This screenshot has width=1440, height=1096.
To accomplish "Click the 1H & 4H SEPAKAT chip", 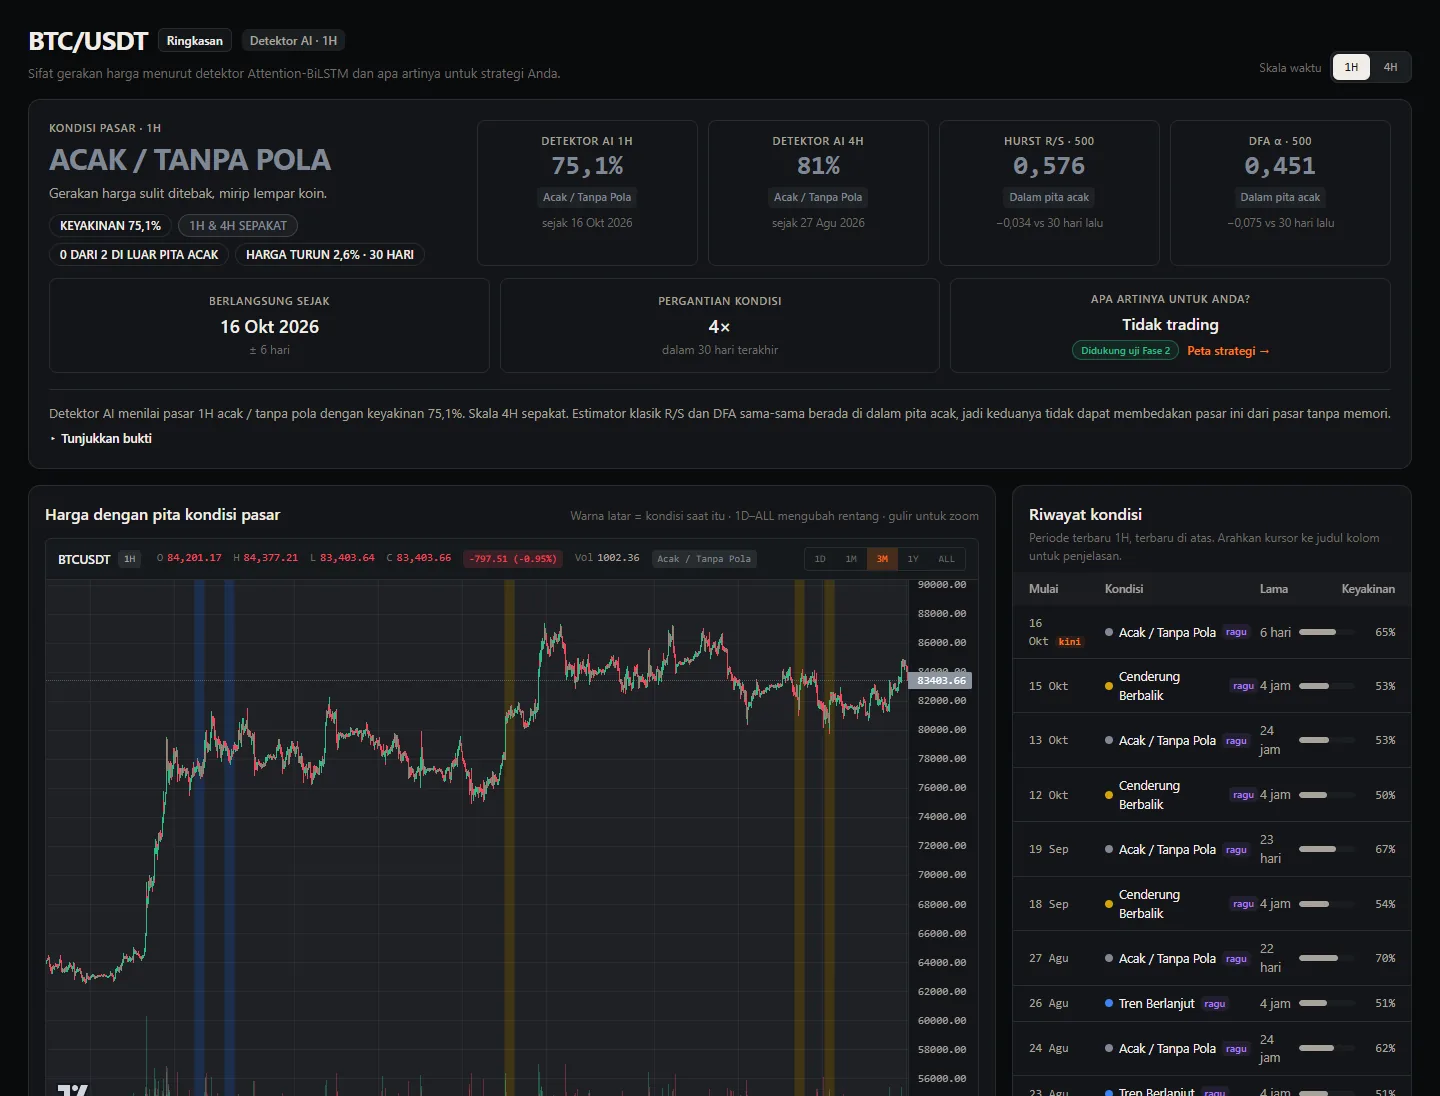I will point(238,226).
